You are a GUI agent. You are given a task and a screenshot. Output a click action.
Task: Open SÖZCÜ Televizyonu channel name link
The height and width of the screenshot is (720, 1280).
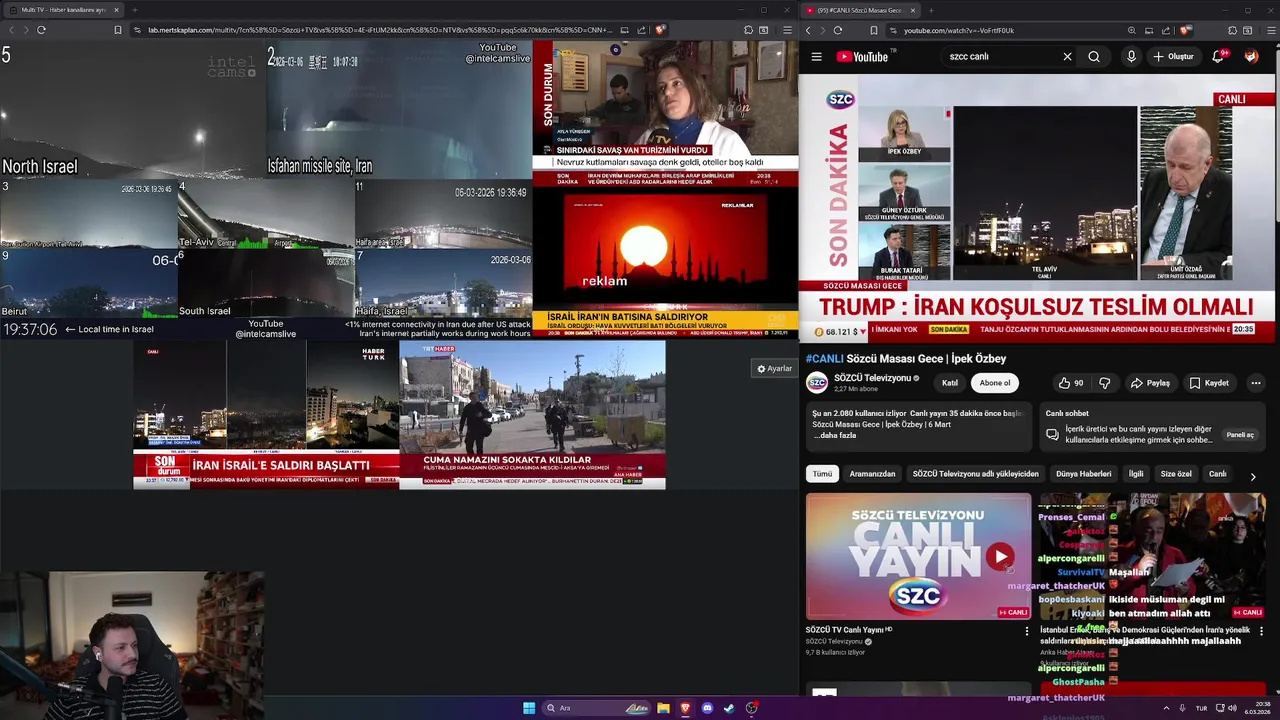873,378
